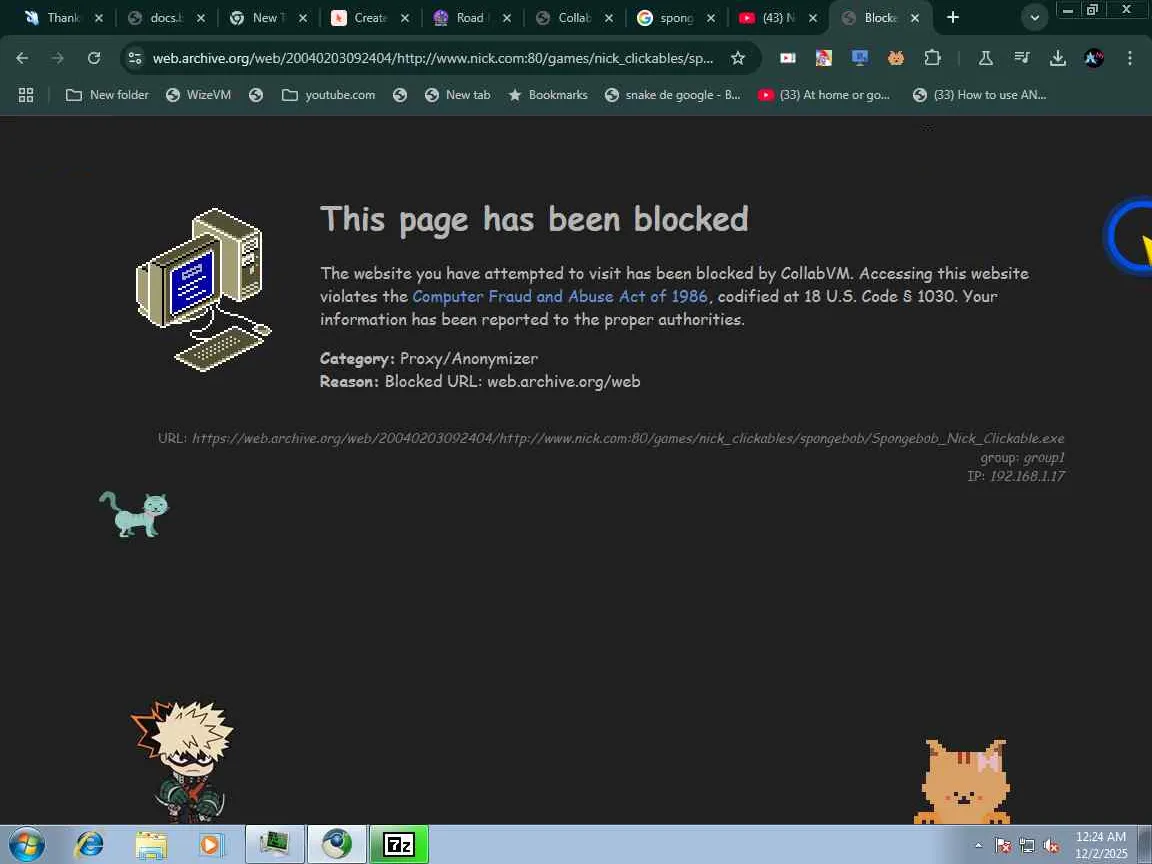
Task: Click the pixel computer illustration
Action: 204,289
